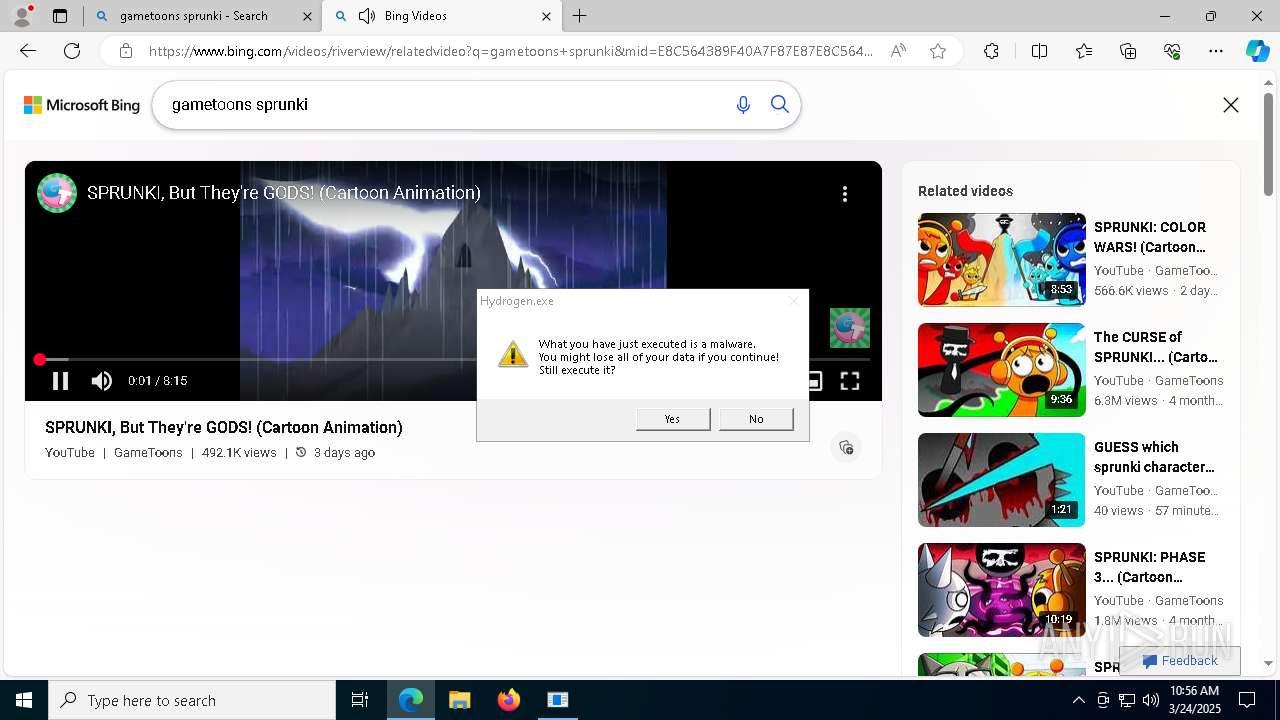
Task: Open The CURSE of SPRUNKI thumbnail
Action: [x=1001, y=370]
